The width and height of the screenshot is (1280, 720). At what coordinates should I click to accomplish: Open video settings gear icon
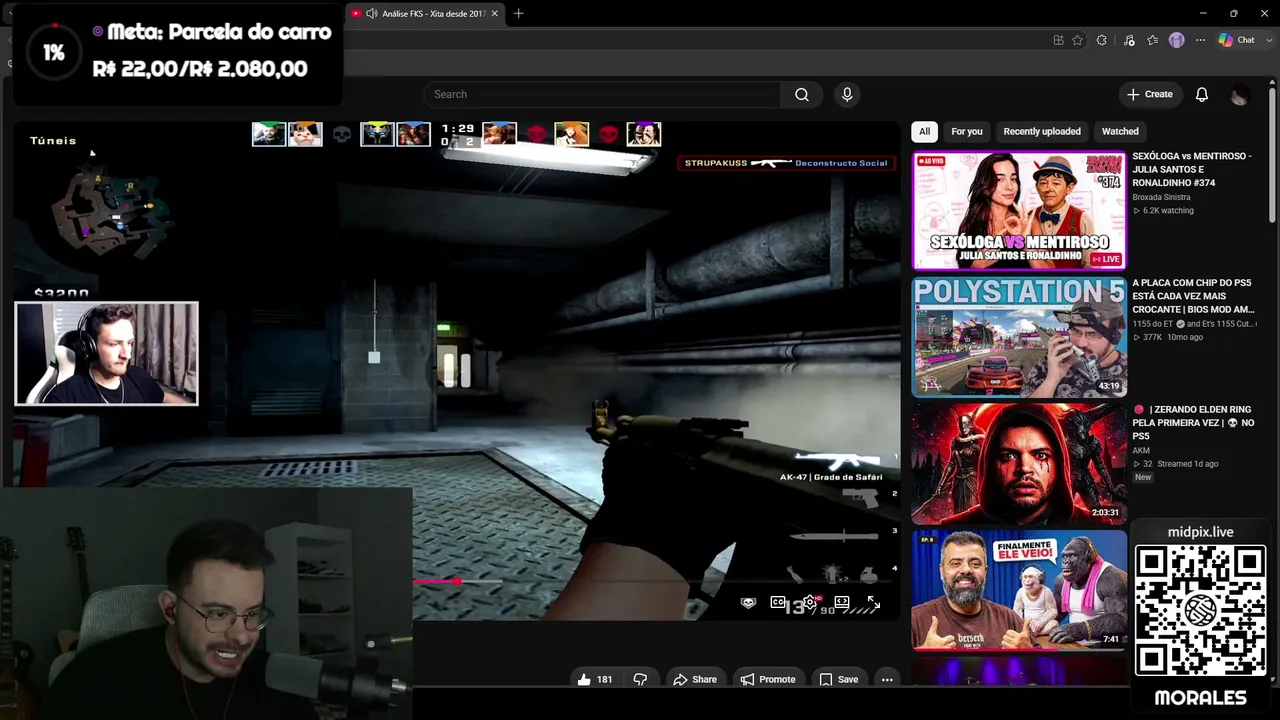point(810,602)
